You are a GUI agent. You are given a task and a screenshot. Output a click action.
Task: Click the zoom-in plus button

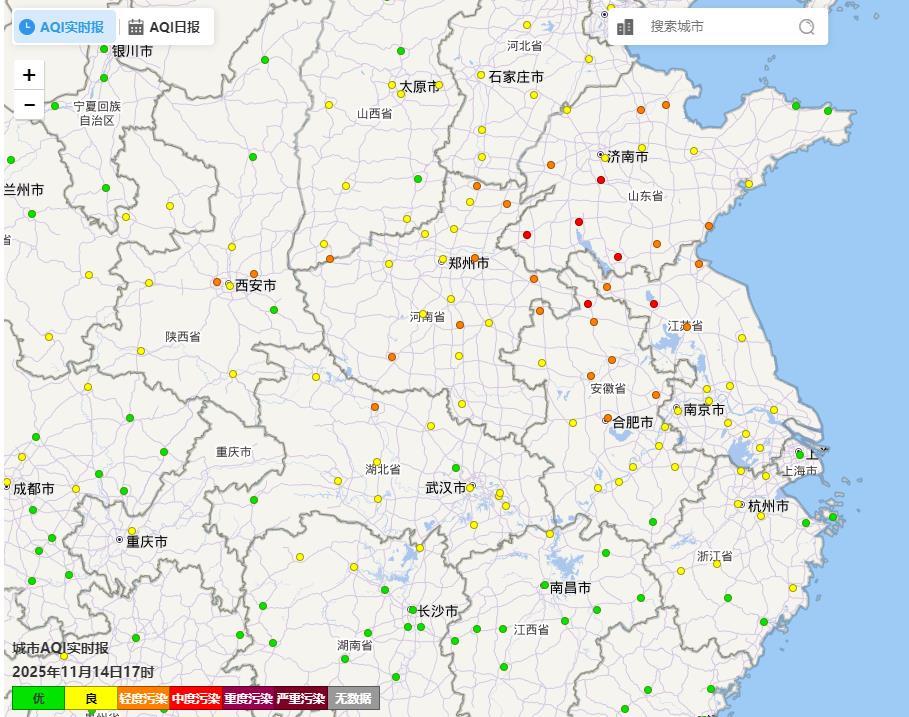pos(28,74)
